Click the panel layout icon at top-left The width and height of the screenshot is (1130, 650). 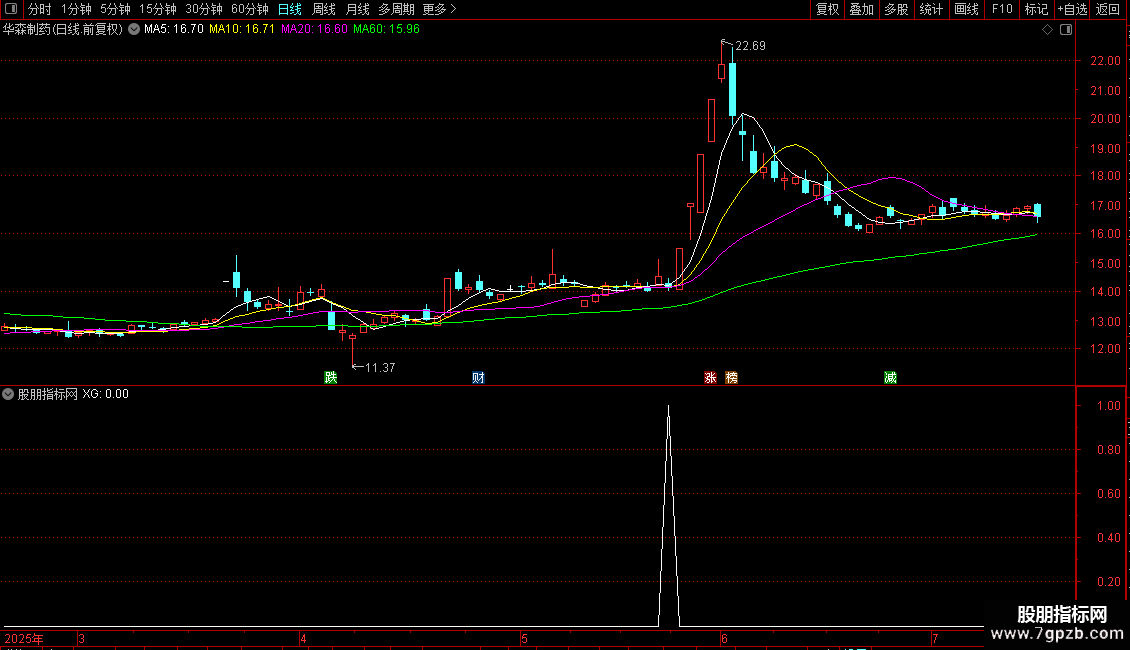(11, 9)
